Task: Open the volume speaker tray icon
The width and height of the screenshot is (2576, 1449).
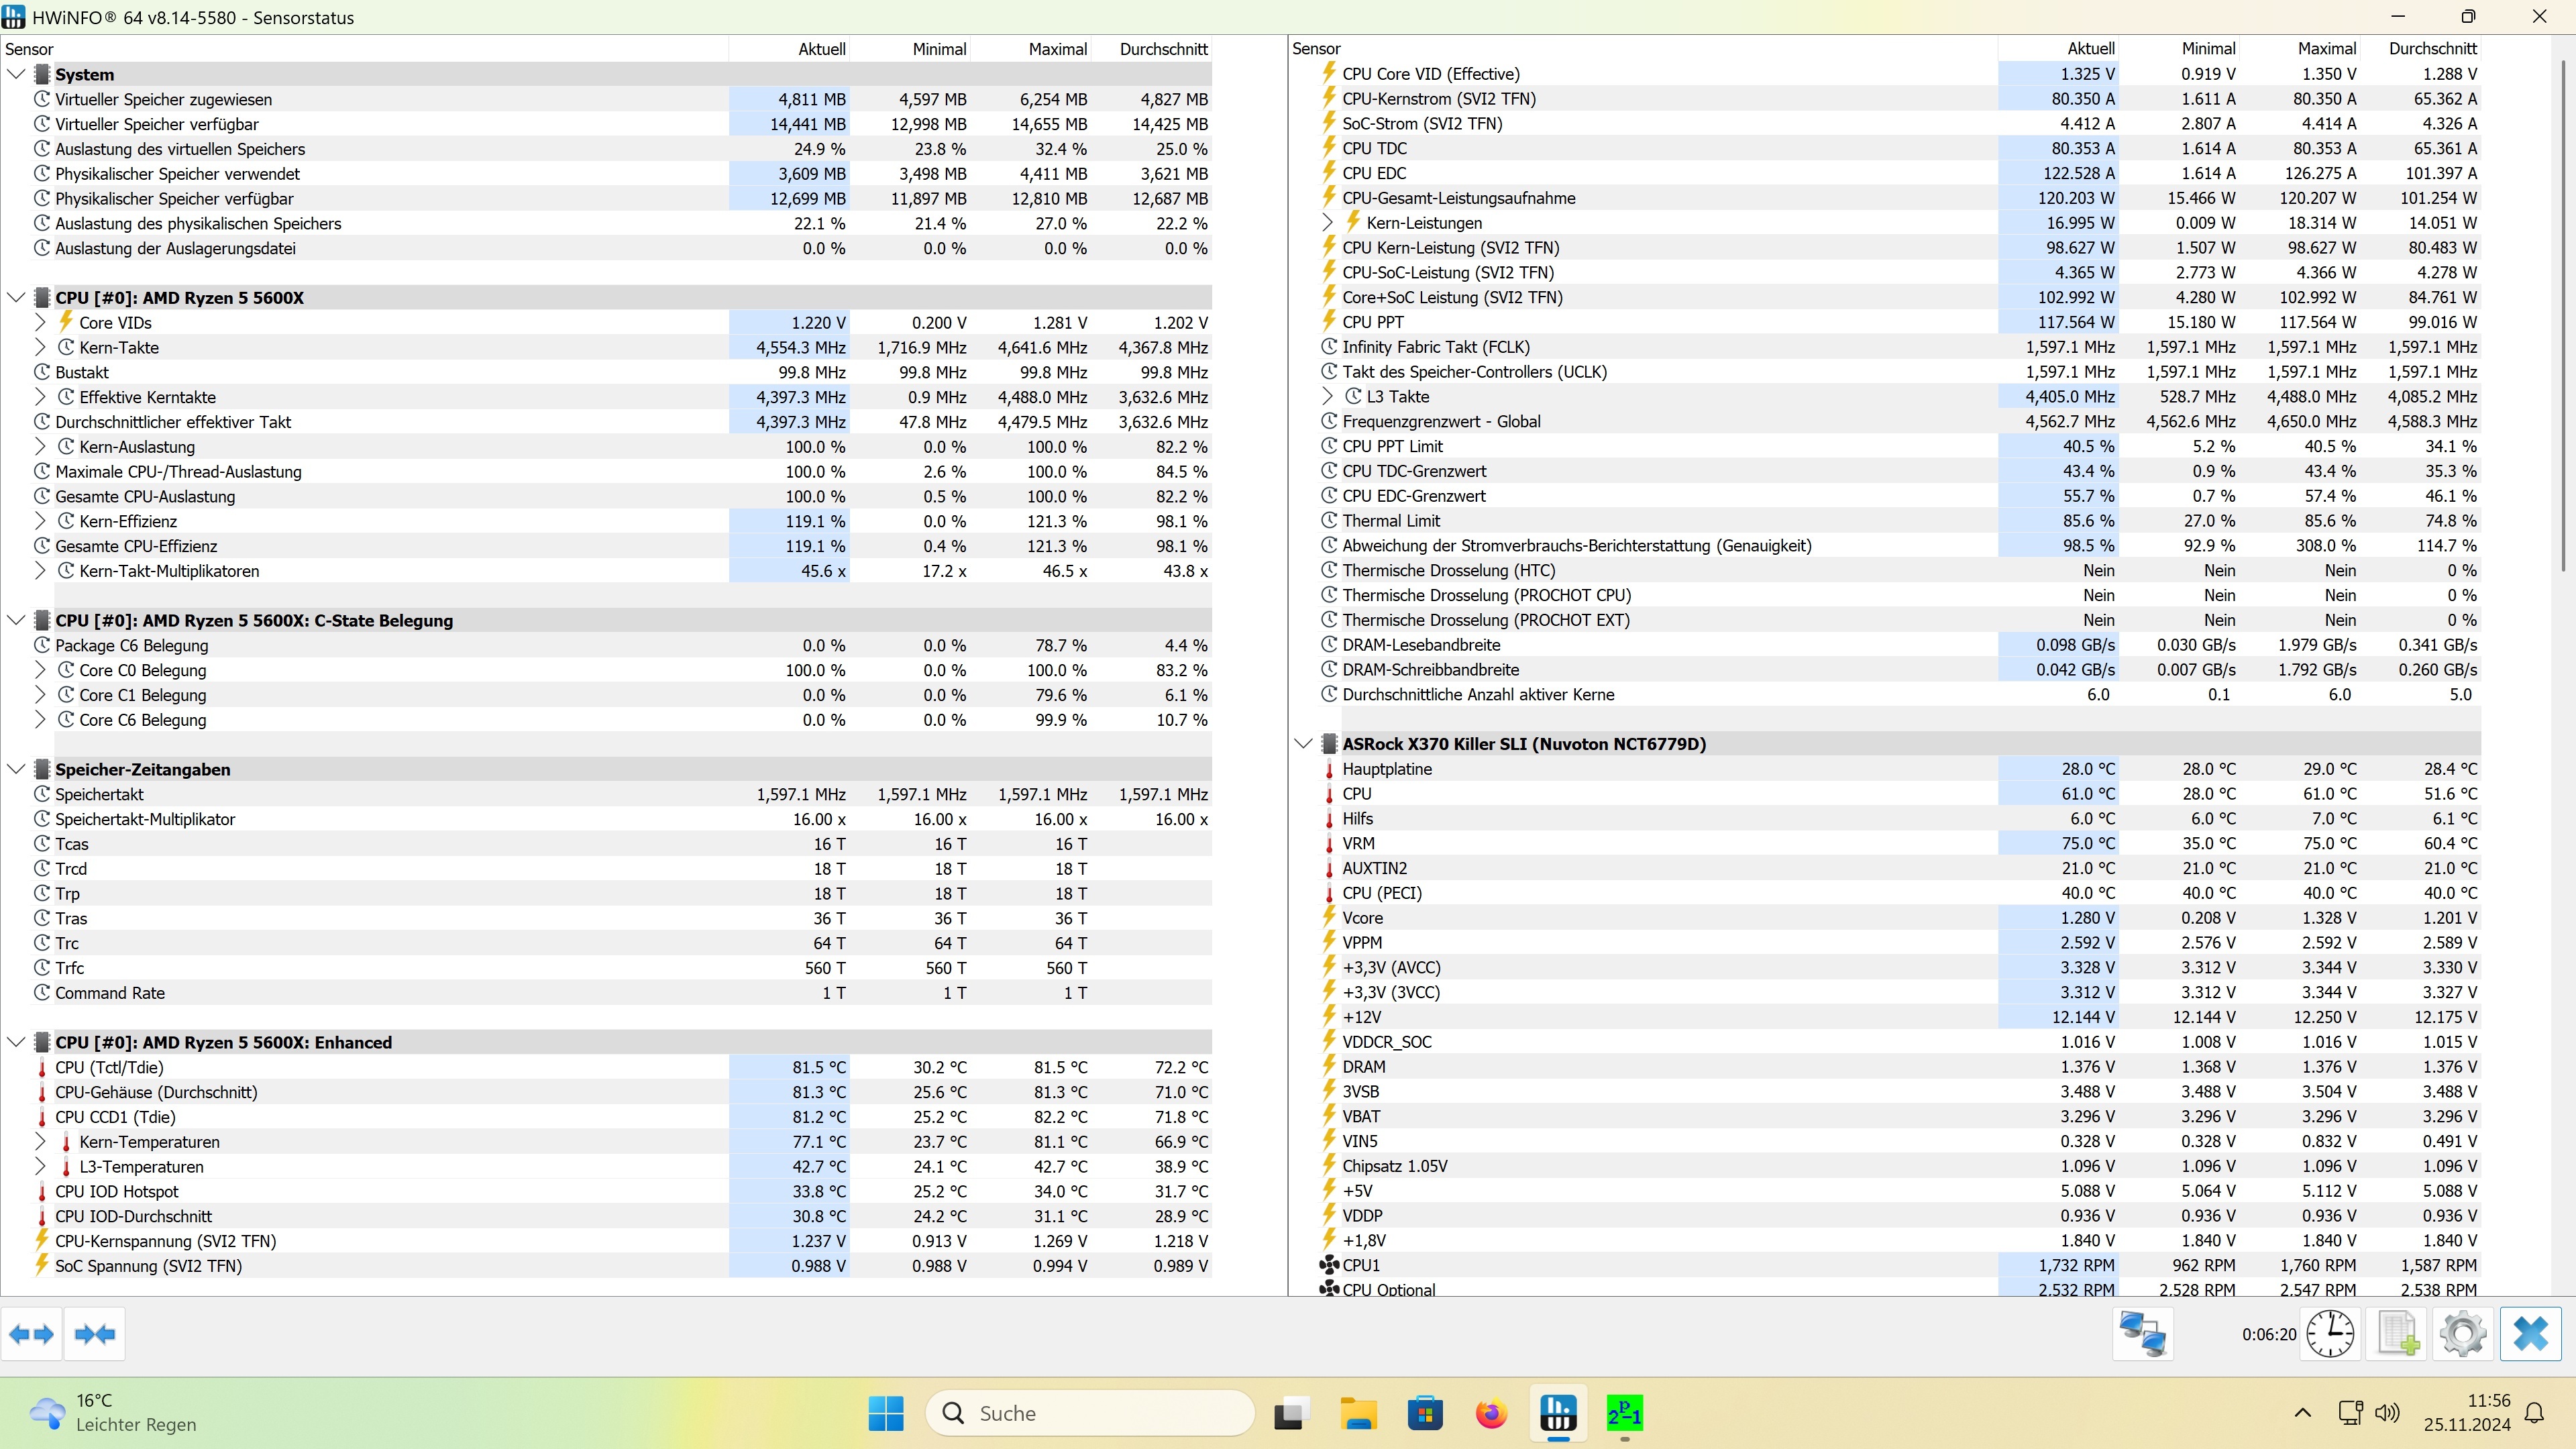Action: (2387, 1413)
